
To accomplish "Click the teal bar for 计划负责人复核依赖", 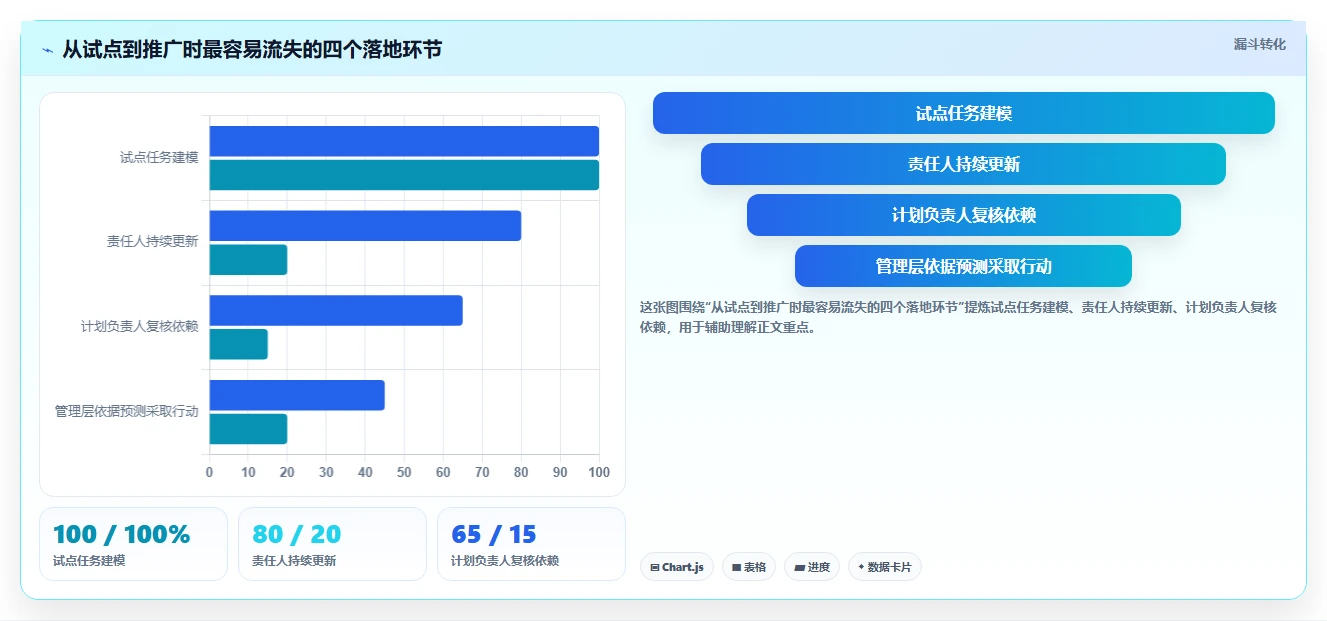I will point(239,344).
